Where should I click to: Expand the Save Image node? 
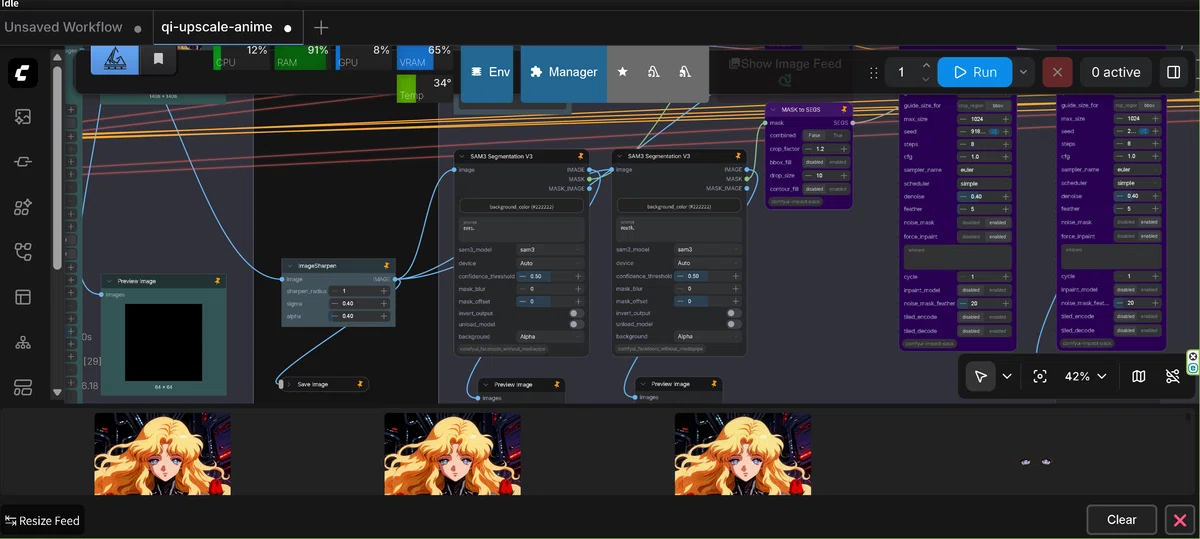pos(288,384)
